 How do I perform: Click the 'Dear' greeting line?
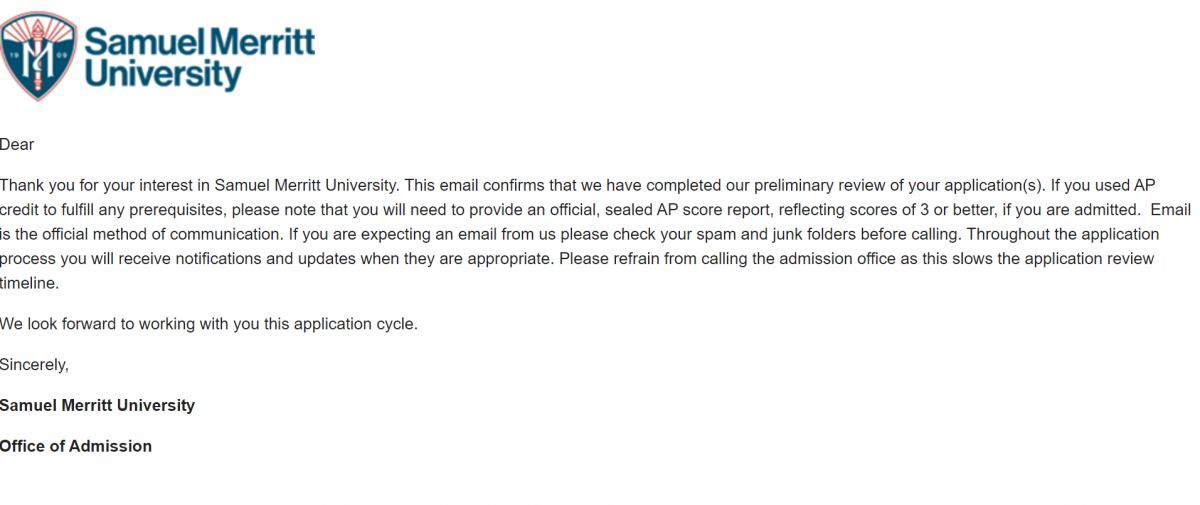17,145
